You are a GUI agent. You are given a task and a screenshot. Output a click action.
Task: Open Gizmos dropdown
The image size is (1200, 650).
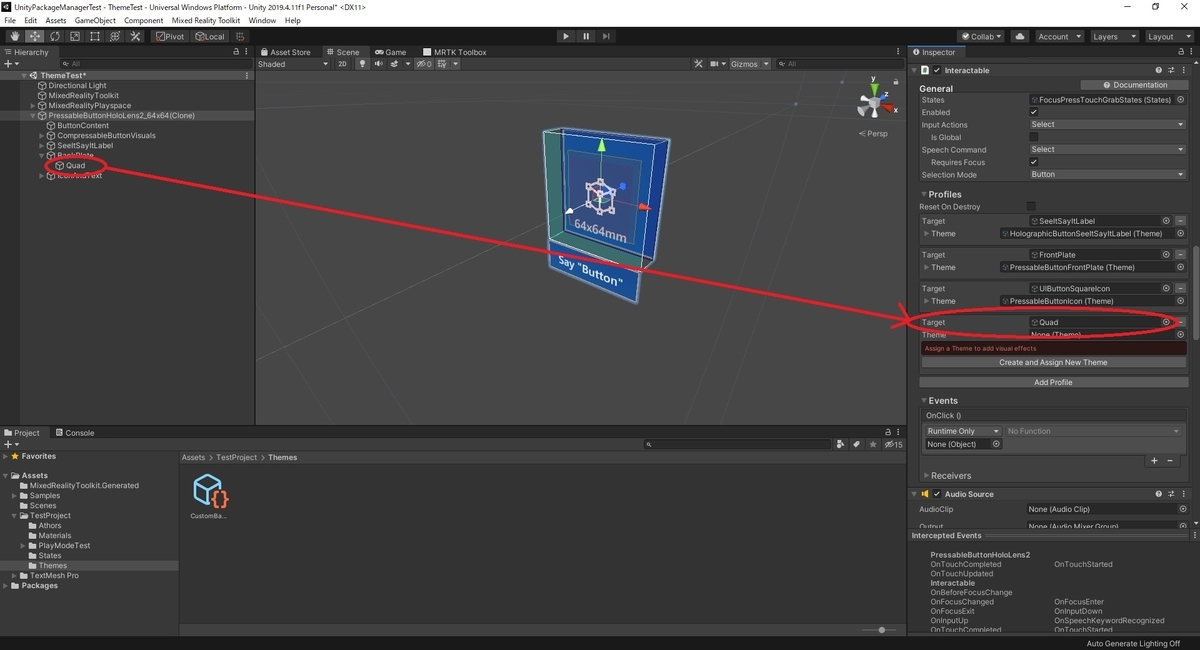click(749, 64)
